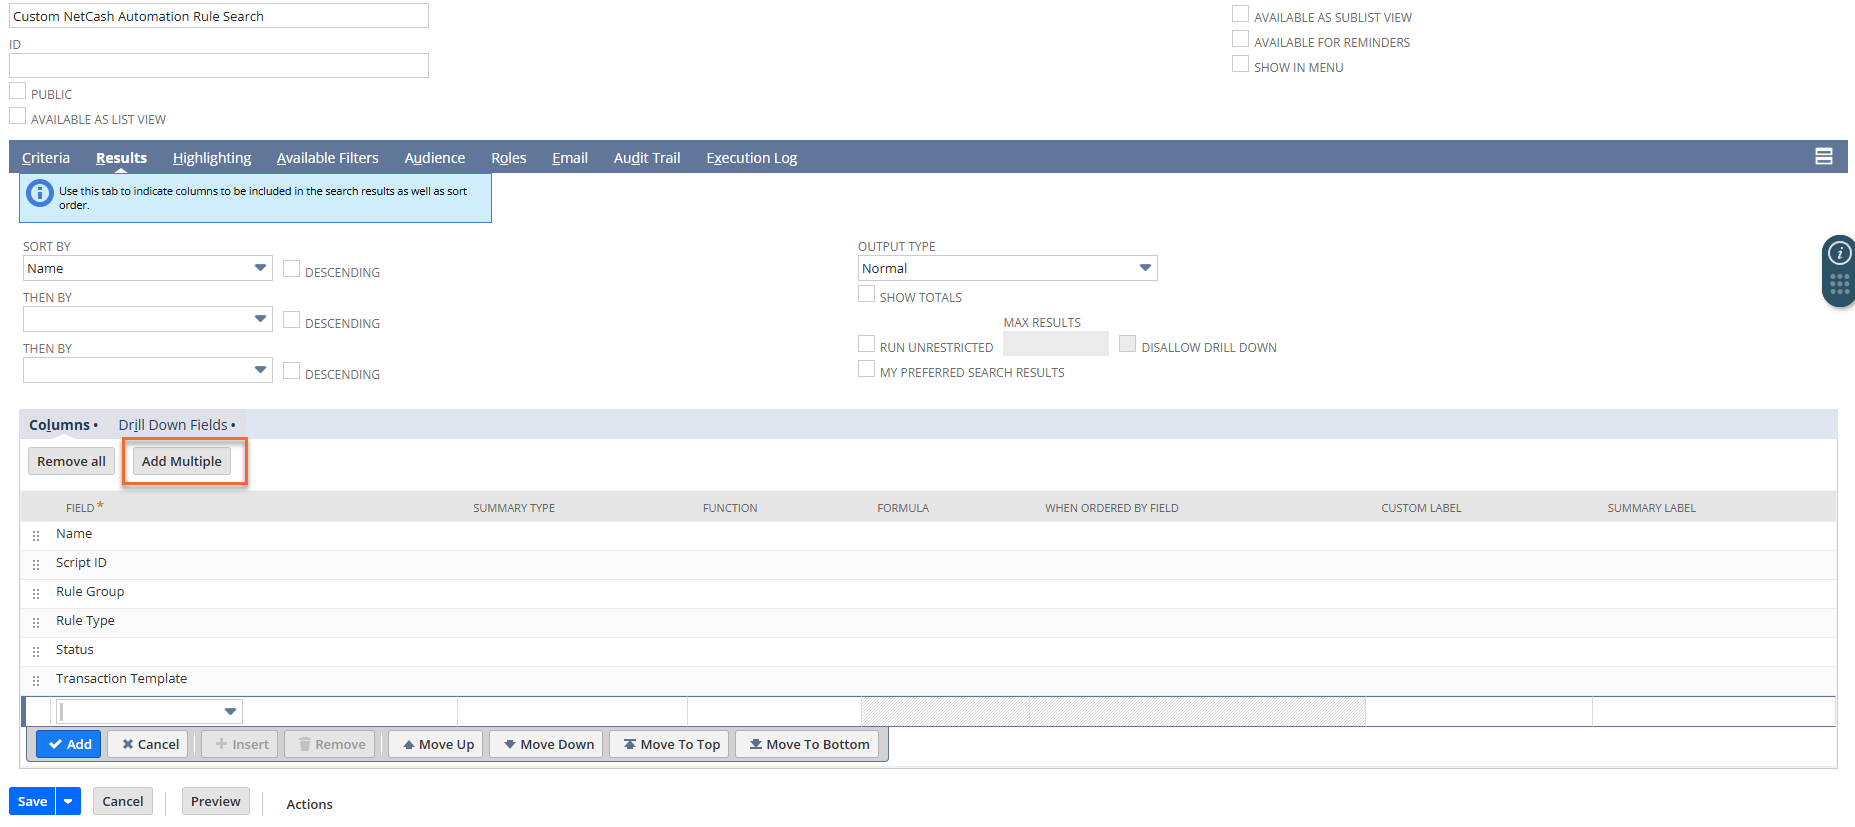Enable the Public checkbox

[18, 92]
